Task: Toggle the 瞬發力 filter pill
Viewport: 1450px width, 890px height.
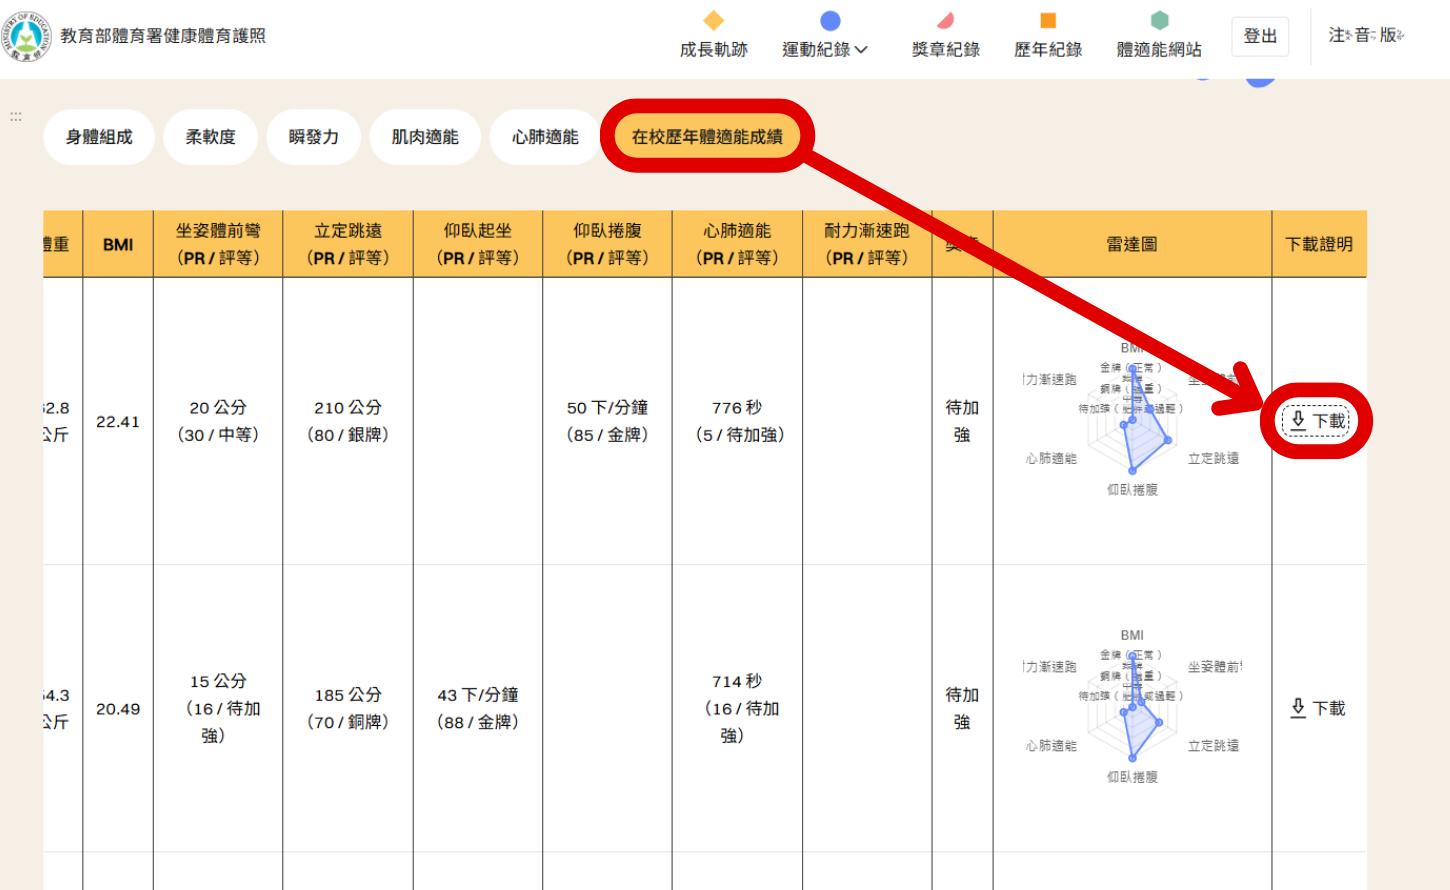Action: [313, 137]
